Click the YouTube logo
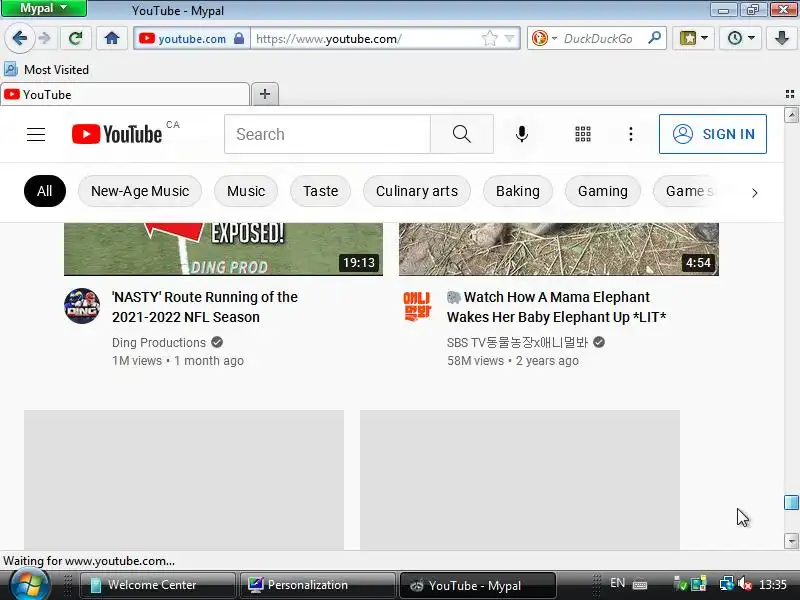 [x=117, y=134]
